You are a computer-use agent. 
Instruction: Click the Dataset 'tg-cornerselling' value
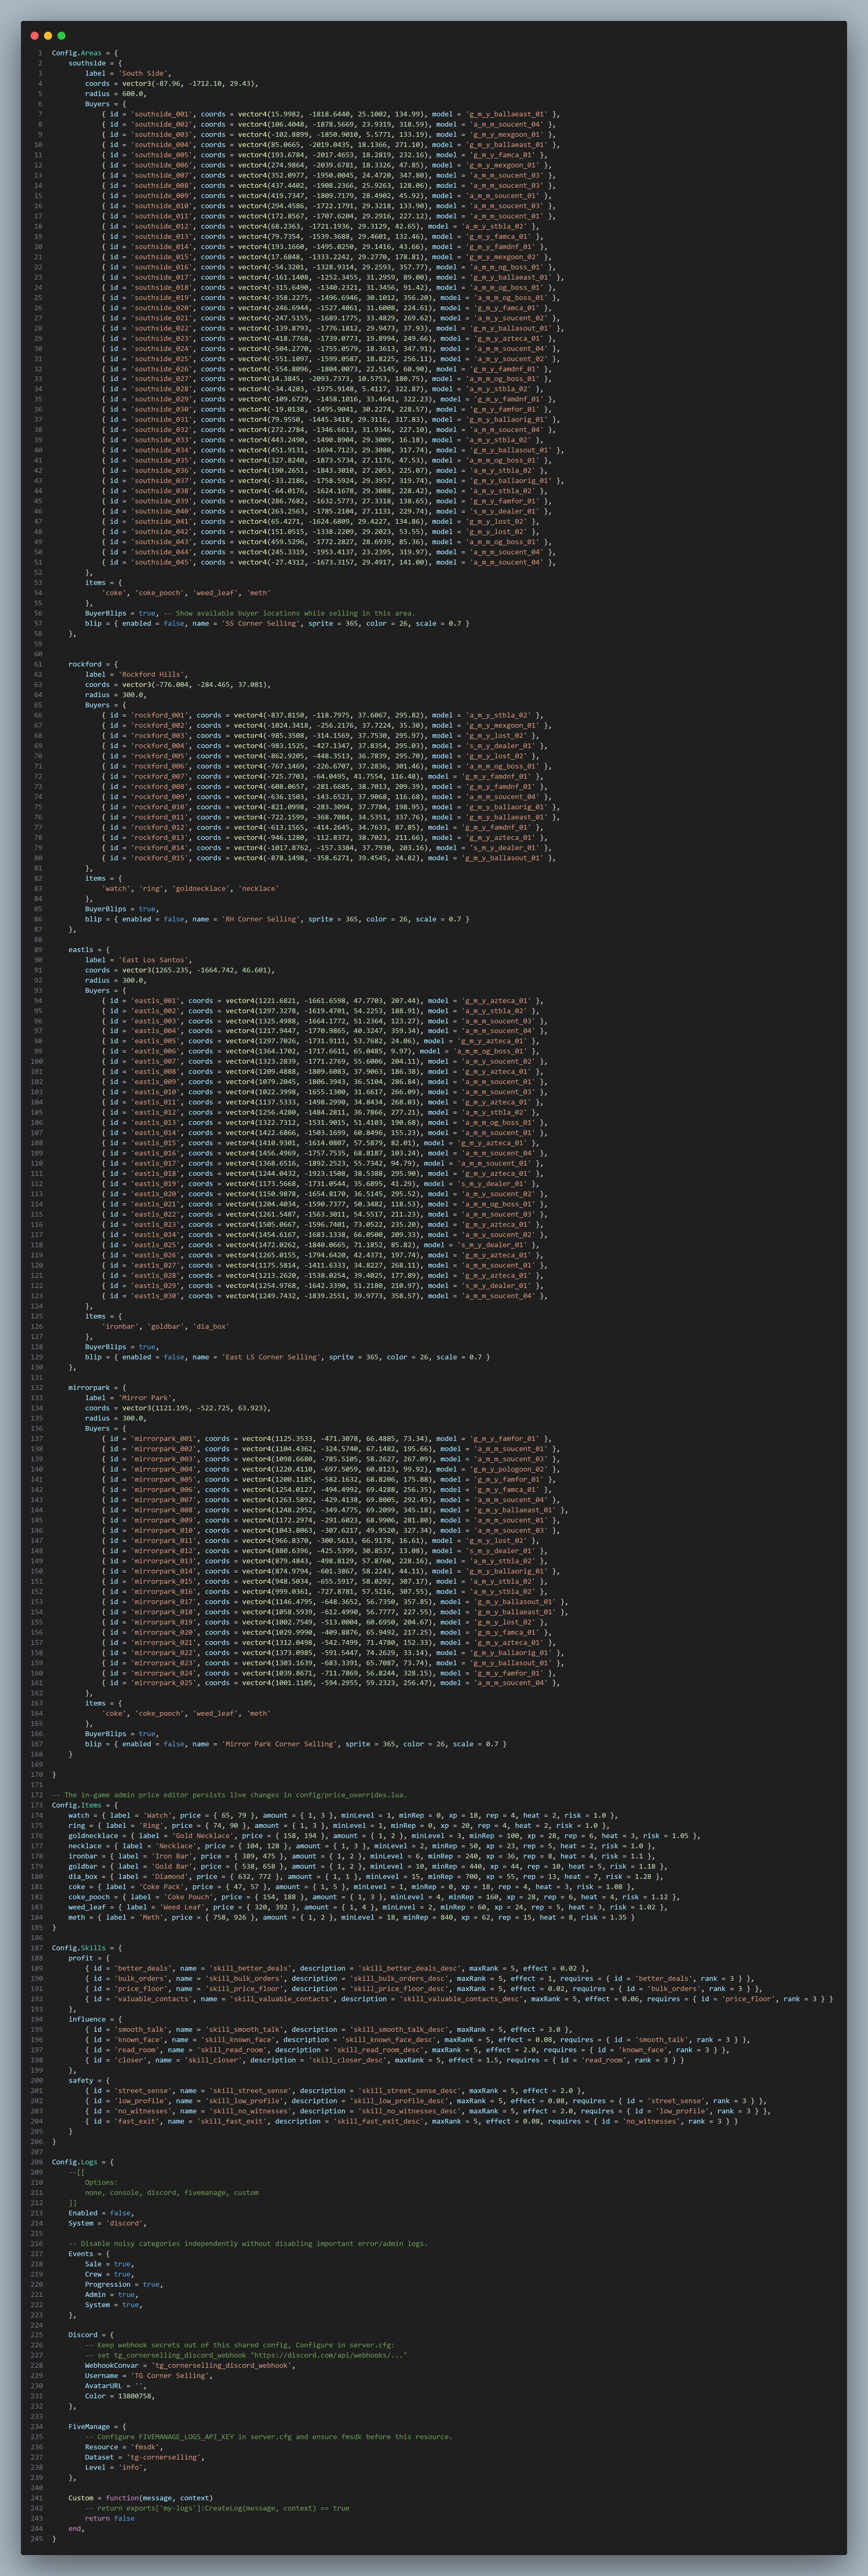163,2457
